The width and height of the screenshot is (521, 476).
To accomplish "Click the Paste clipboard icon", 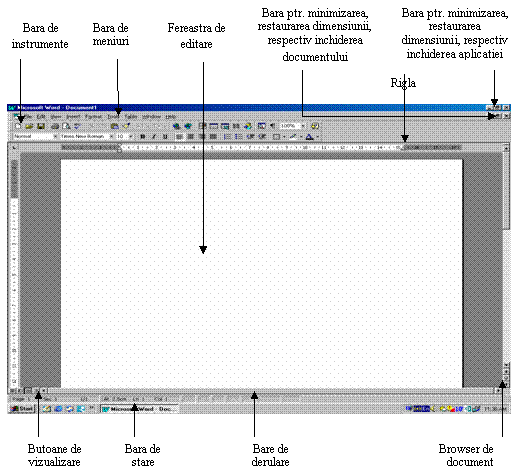I will 114,126.
